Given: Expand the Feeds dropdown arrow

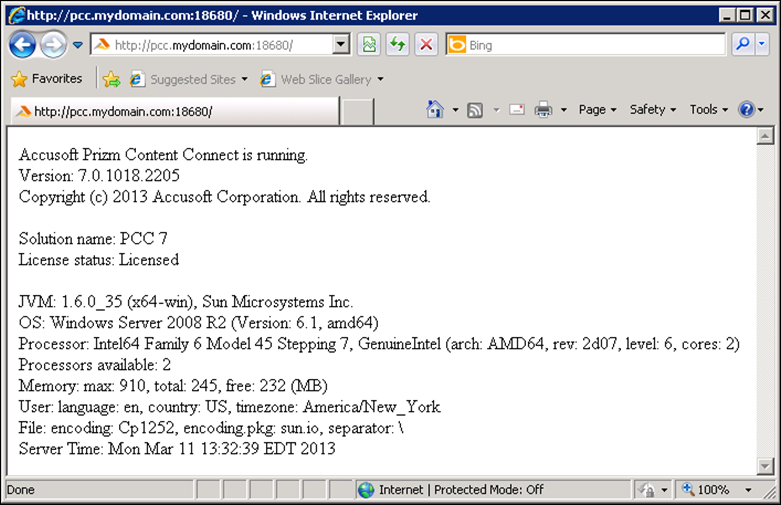Looking at the screenshot, I should (x=496, y=110).
